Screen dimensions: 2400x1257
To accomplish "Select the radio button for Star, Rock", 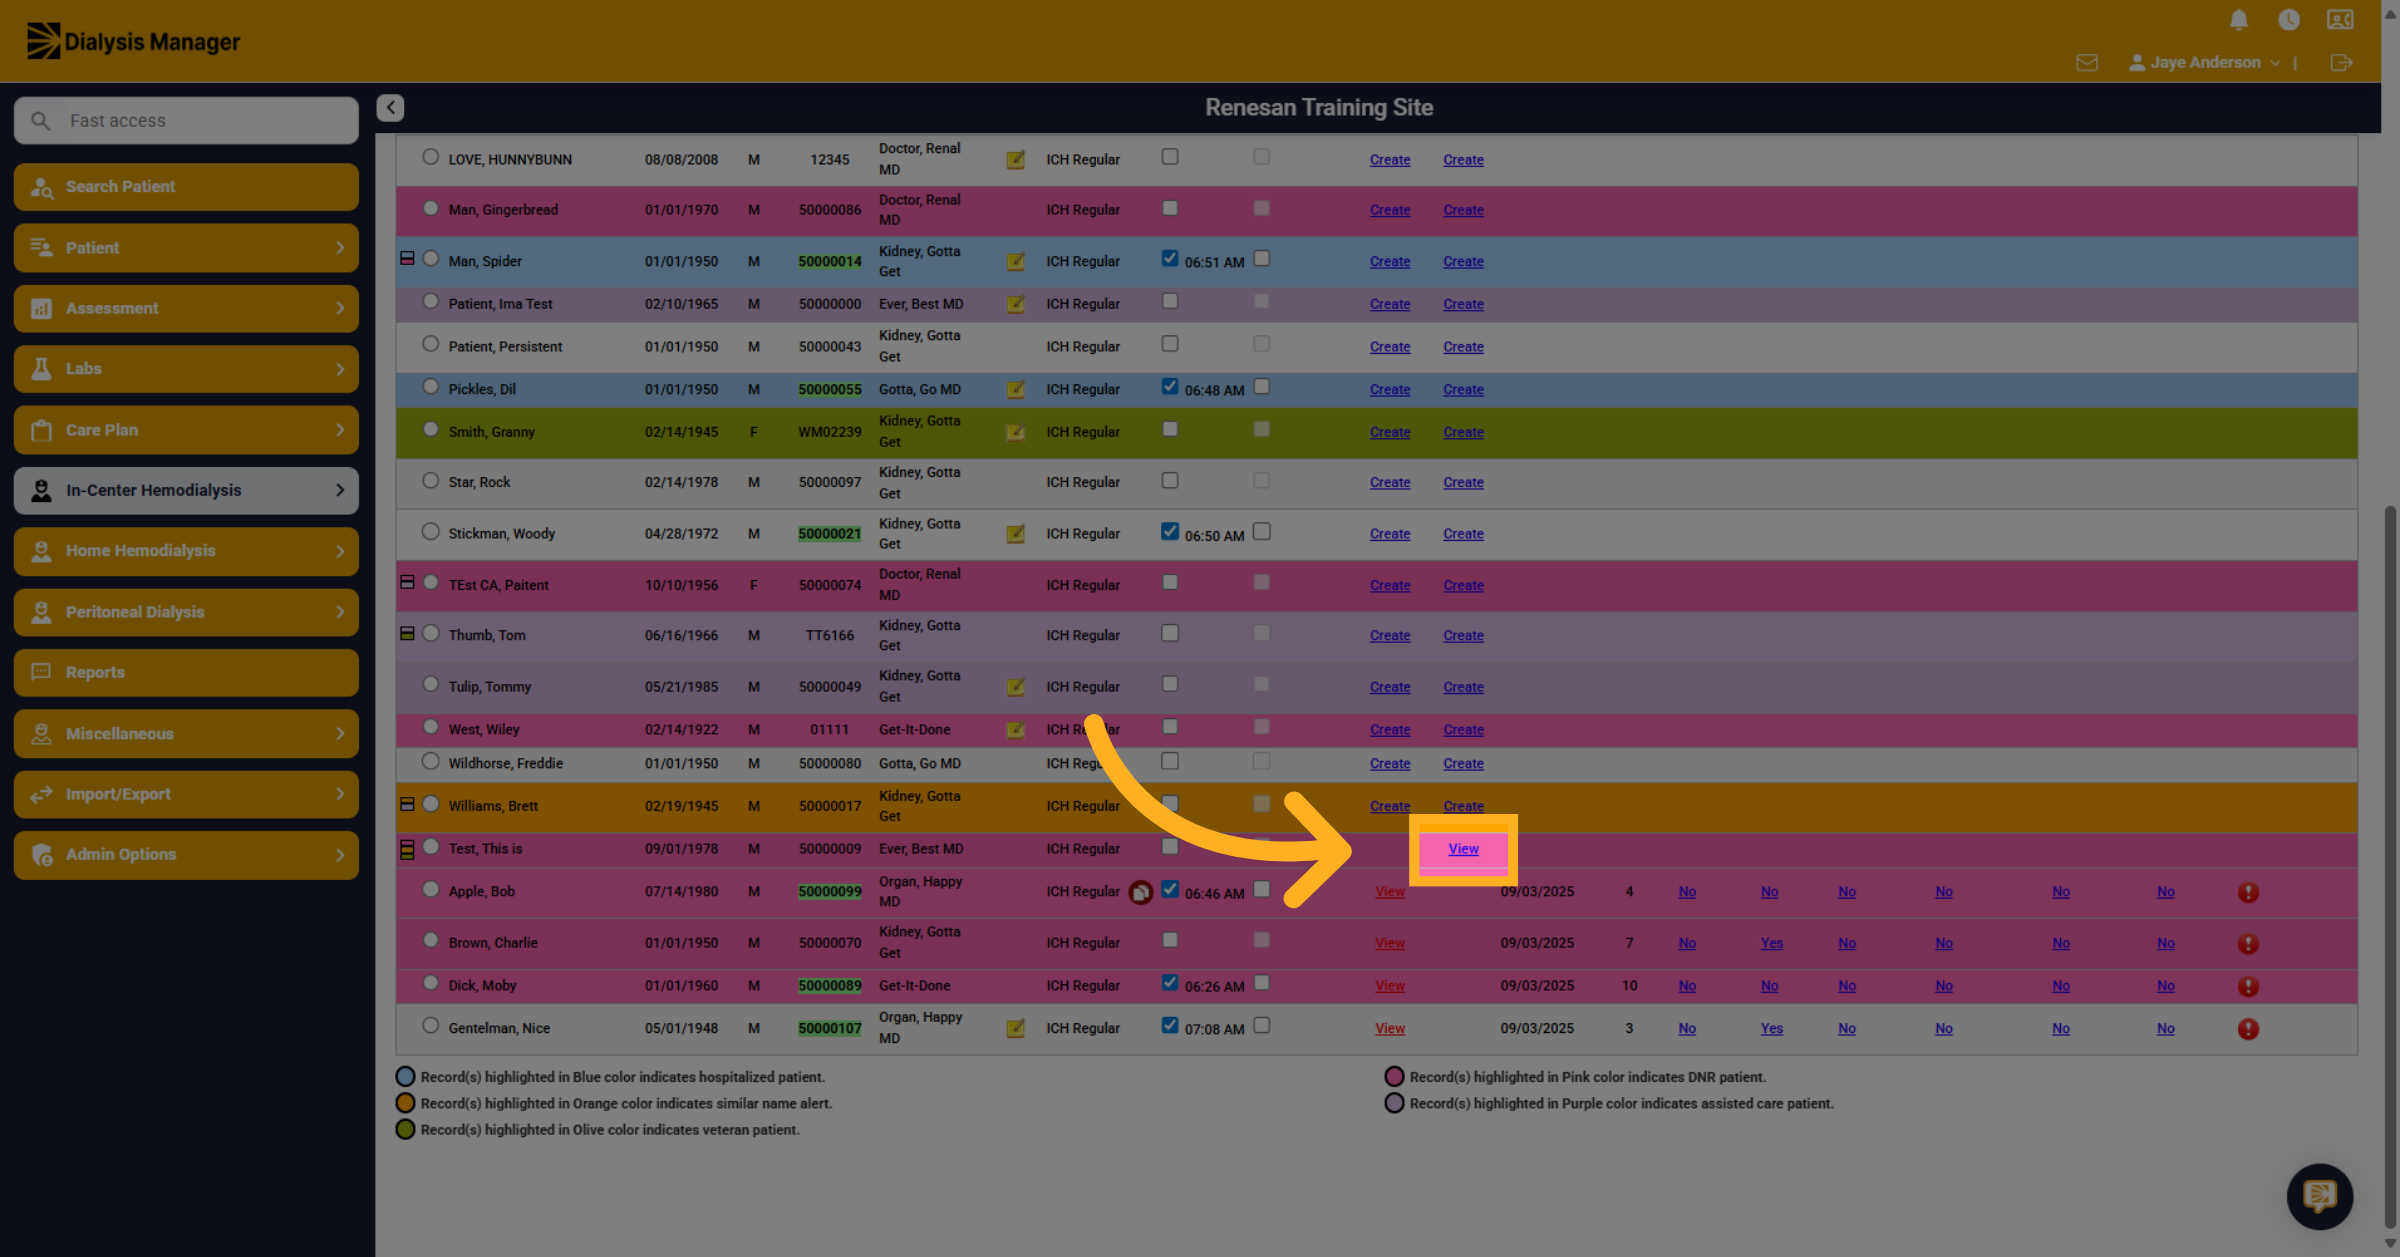I will tap(431, 480).
